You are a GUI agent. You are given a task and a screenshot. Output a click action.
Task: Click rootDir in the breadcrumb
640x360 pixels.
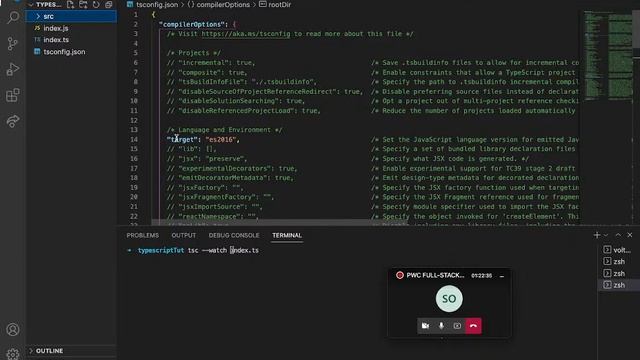tap(280, 5)
